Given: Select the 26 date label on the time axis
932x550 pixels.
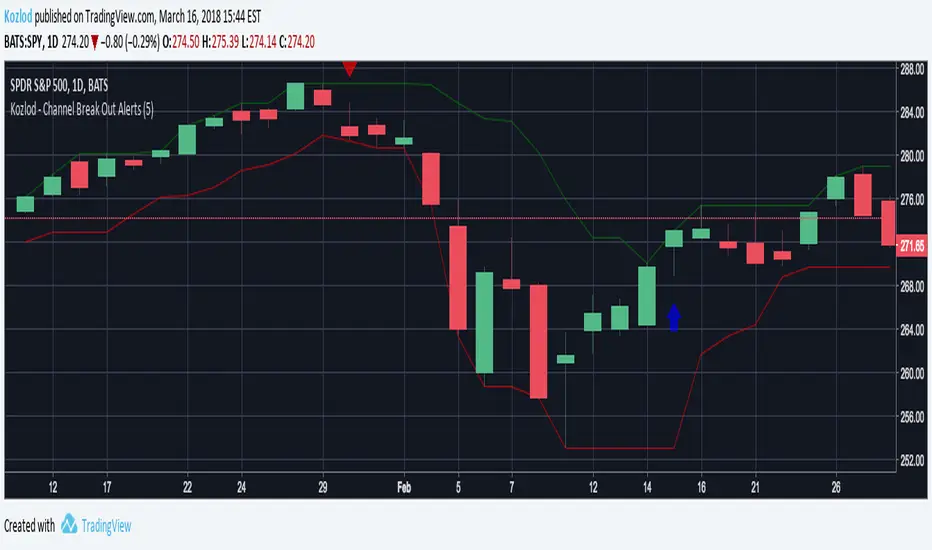Looking at the screenshot, I should [x=837, y=486].
